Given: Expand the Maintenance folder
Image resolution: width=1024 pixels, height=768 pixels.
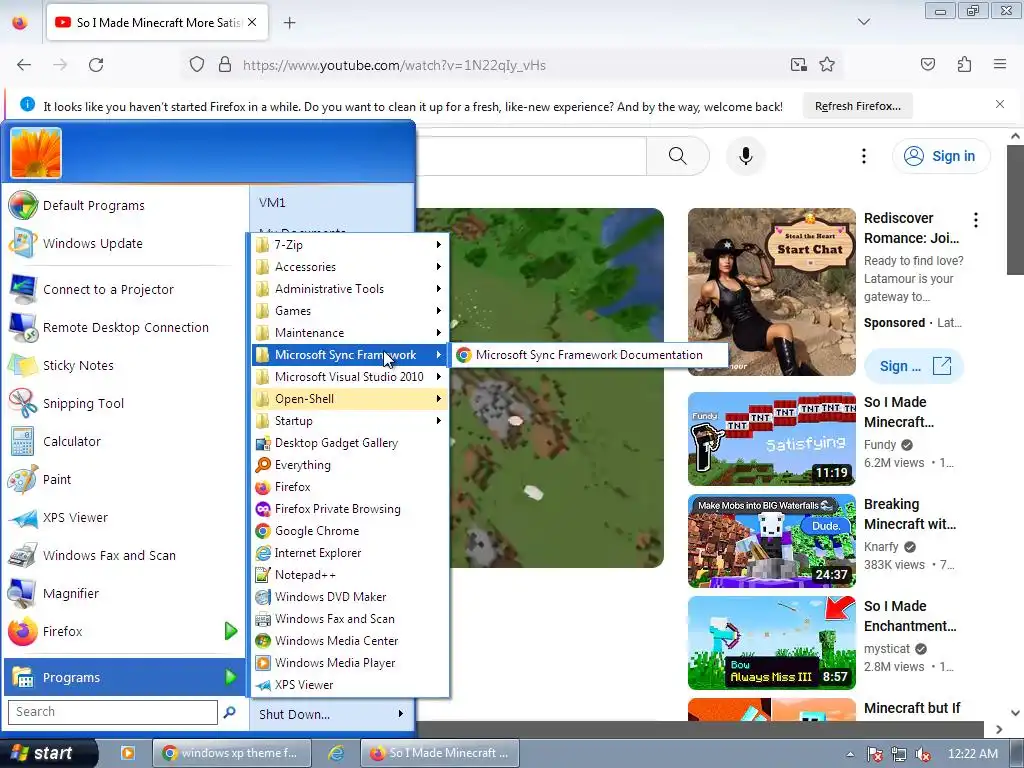Looking at the screenshot, I should click(350, 333).
